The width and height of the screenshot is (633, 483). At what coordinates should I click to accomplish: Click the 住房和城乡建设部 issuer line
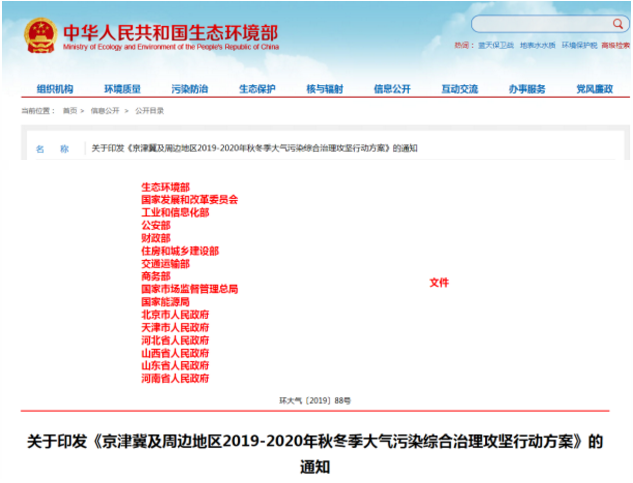180,251
